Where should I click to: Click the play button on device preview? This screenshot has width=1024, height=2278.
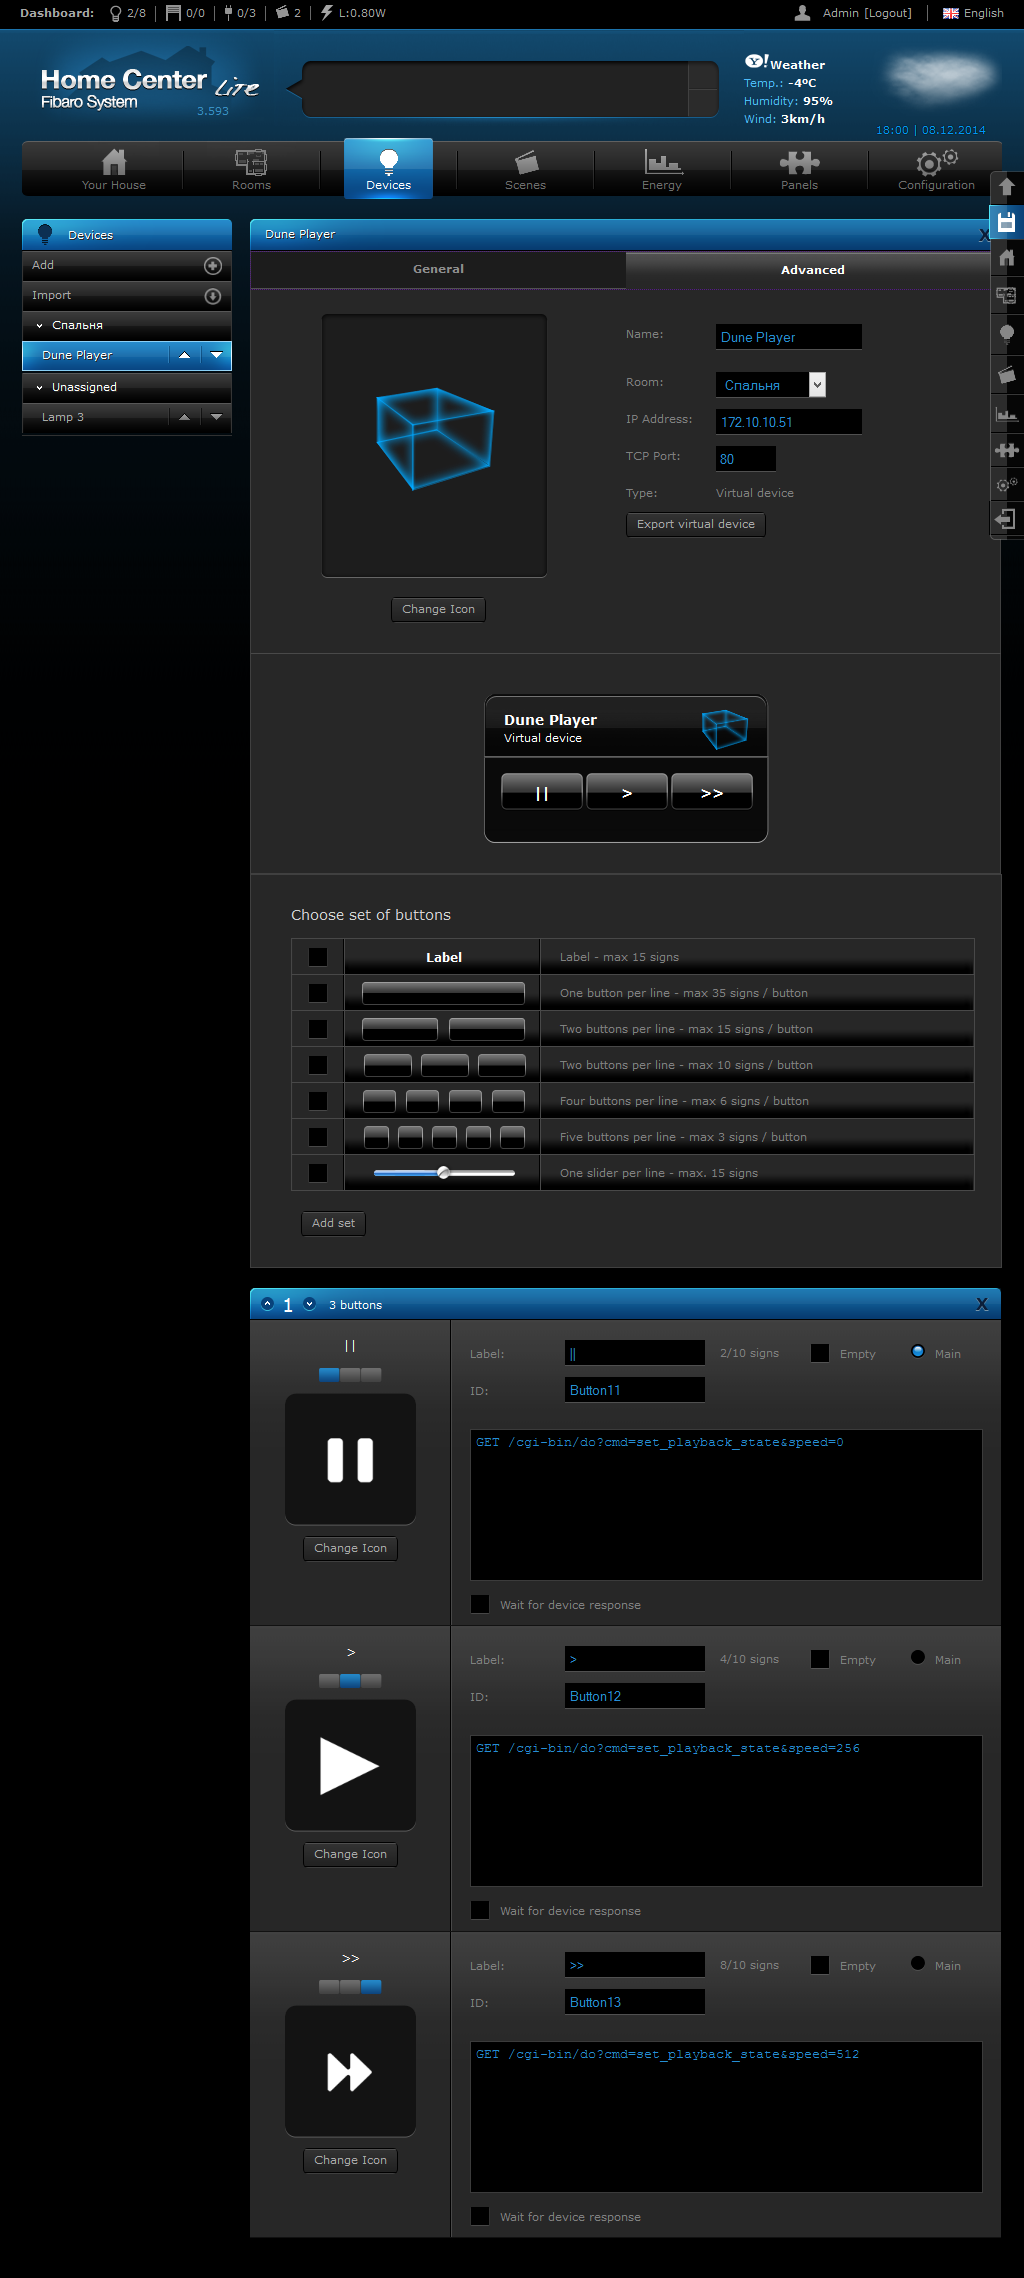pyautogui.click(x=626, y=792)
